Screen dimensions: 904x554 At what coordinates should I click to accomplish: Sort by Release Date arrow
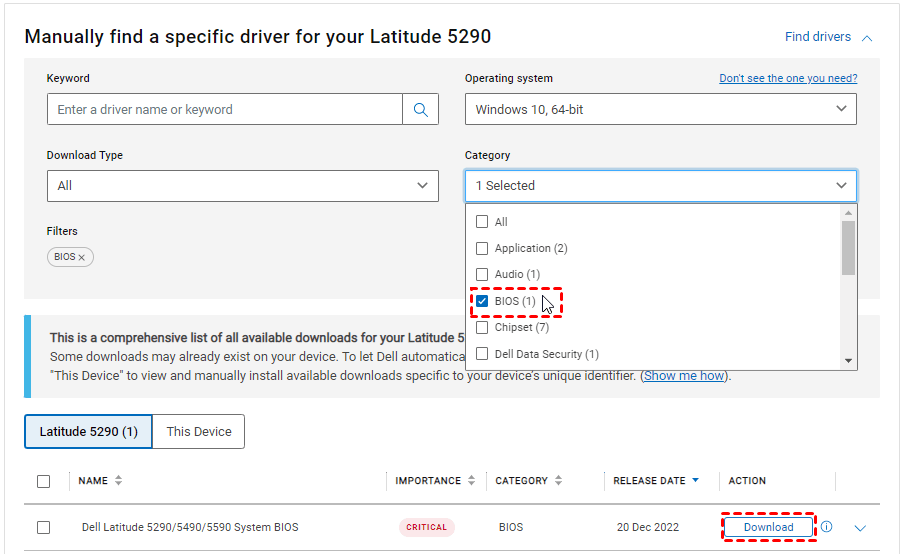point(695,481)
